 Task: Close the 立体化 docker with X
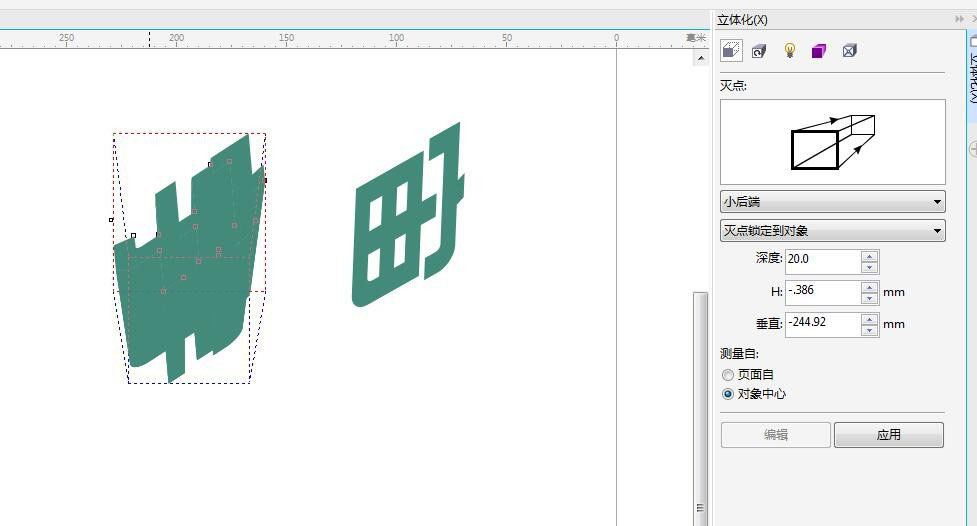(973, 19)
